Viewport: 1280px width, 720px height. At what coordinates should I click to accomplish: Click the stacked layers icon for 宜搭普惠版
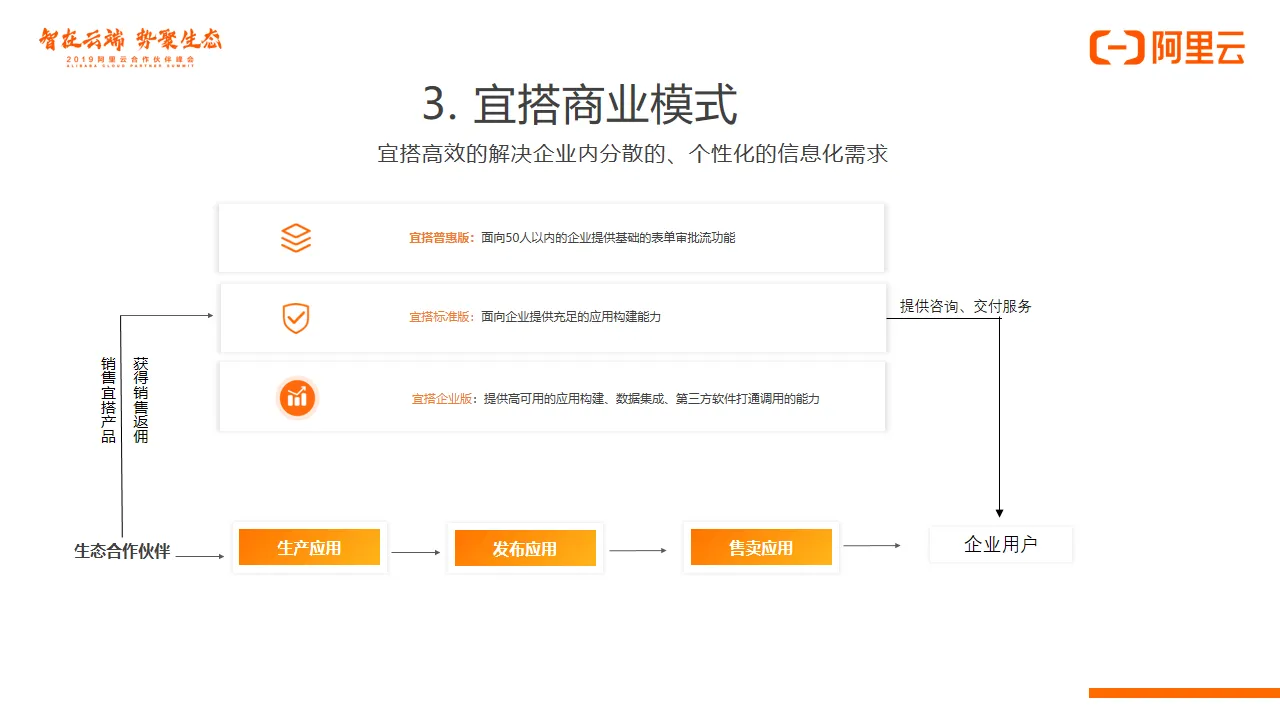(296, 238)
